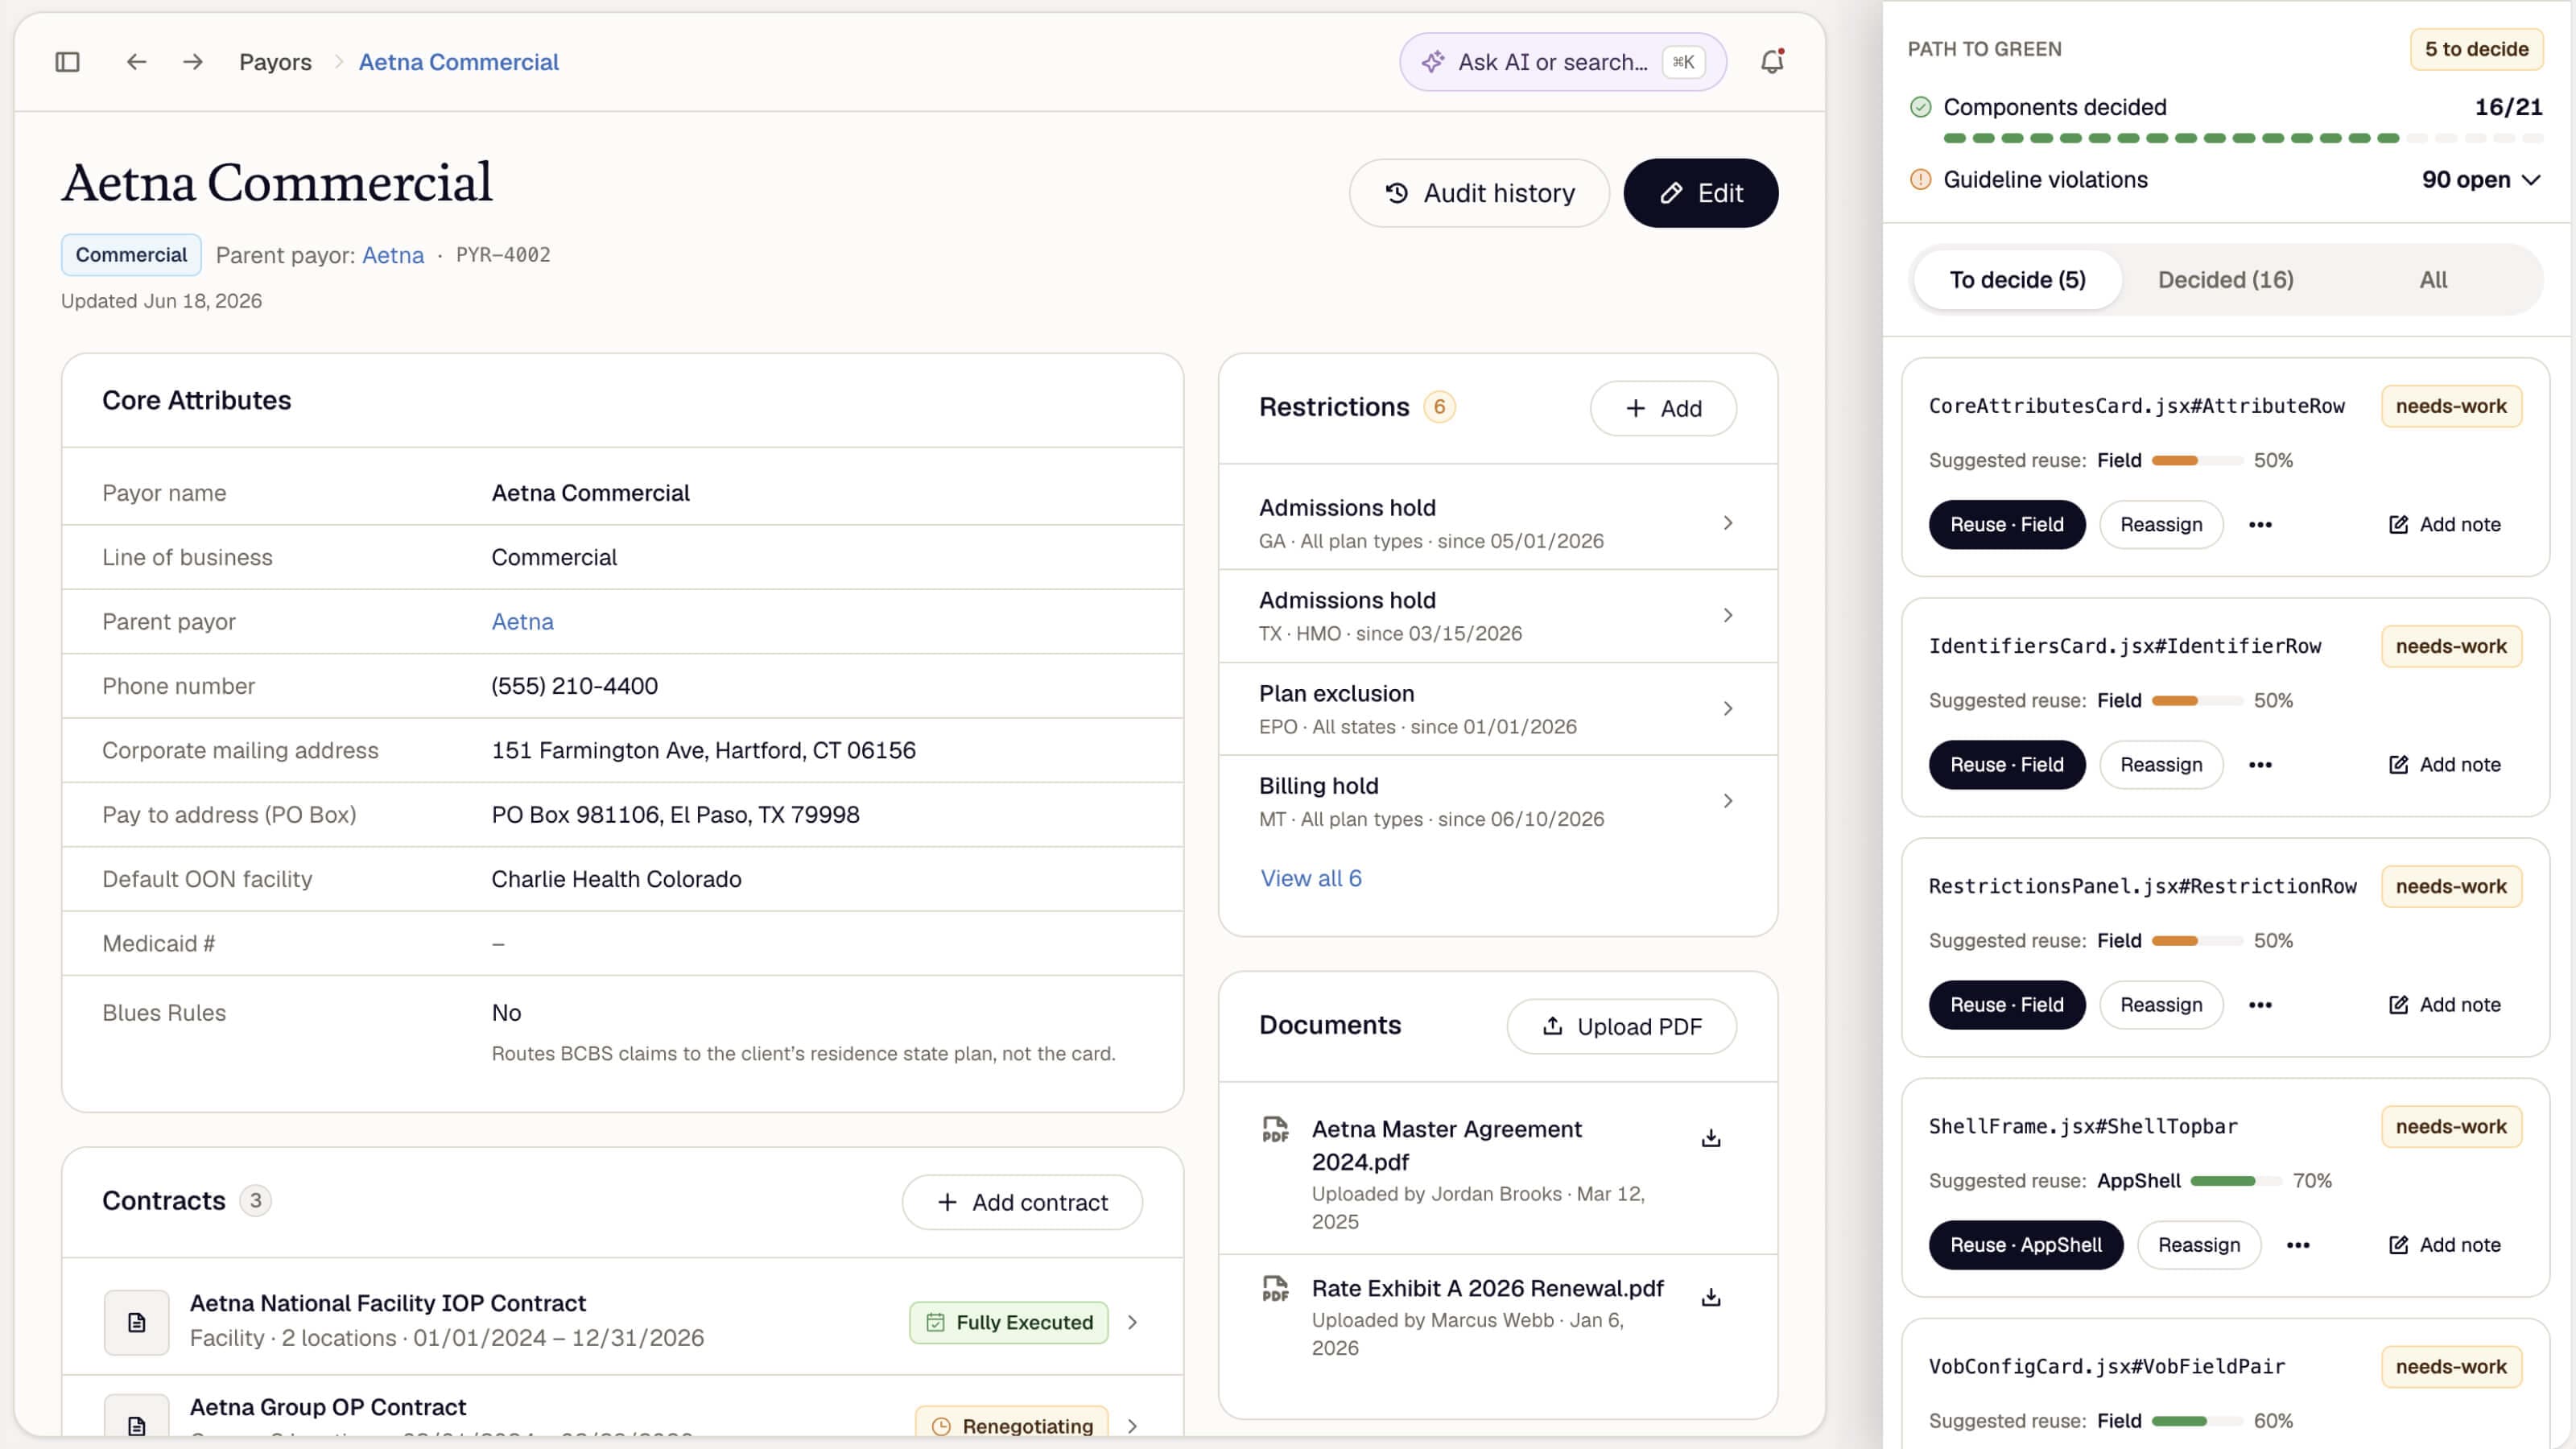This screenshot has height=1449, width=2576.
Task: Switch to All tab
Action: [x=2433, y=280]
